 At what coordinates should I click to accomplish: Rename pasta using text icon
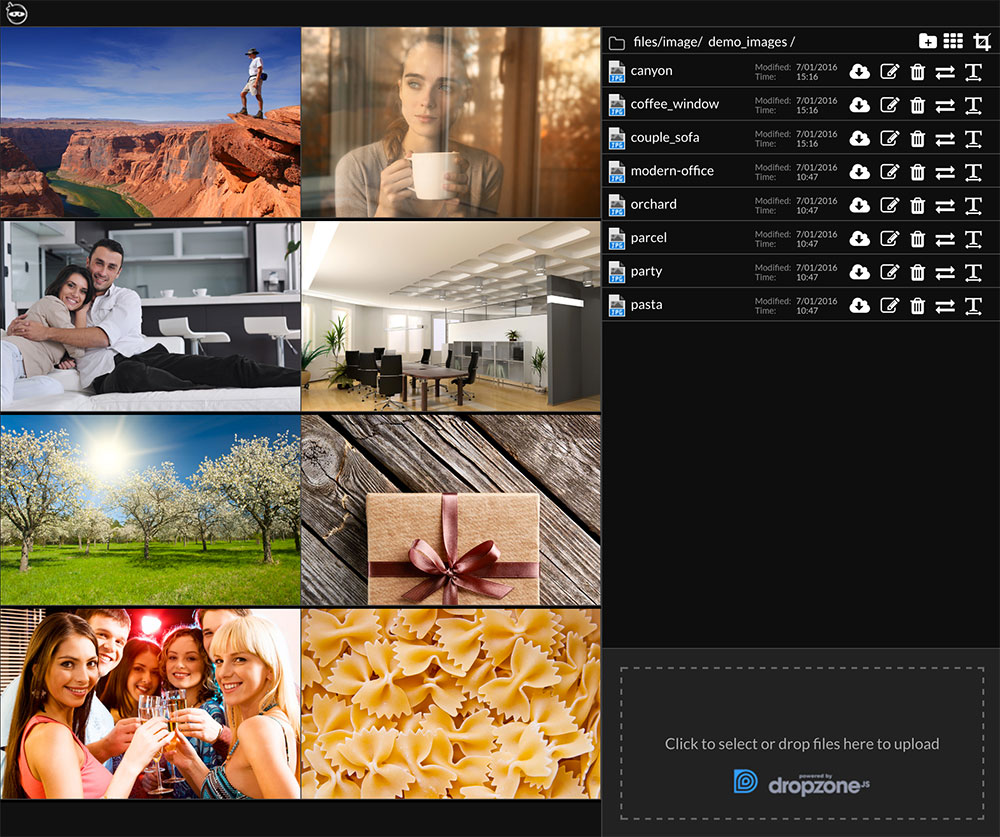pos(973,306)
